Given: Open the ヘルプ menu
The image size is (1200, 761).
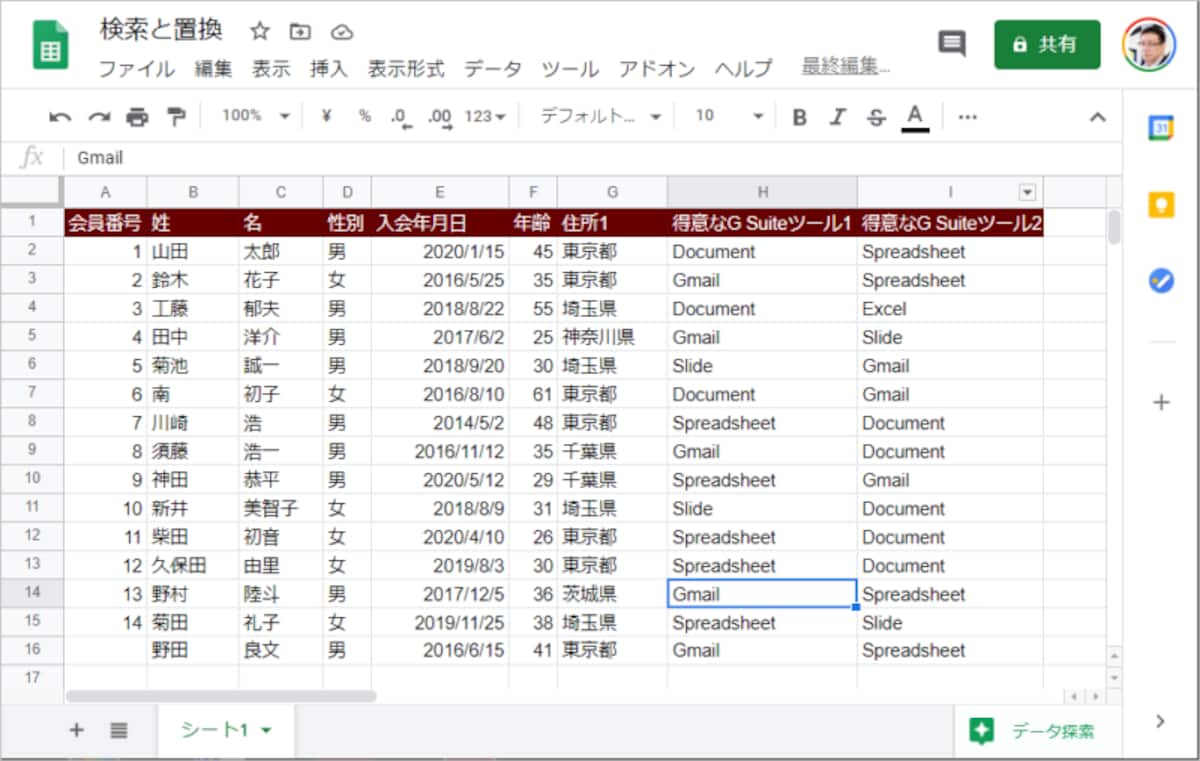Looking at the screenshot, I should pos(743,69).
